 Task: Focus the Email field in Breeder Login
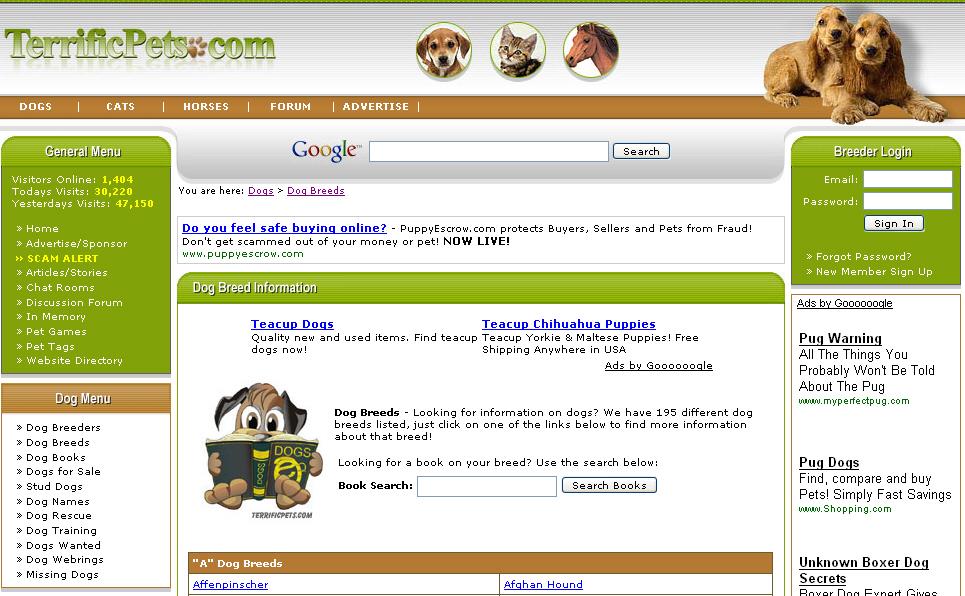coord(908,179)
